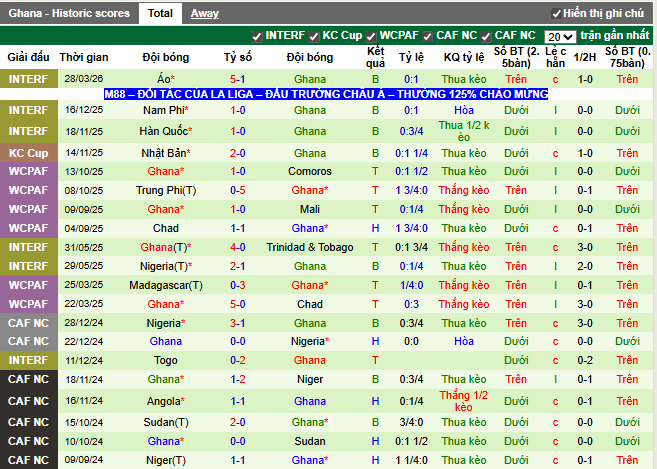Open the 4-0 score against Trinidad & Tobago
This screenshot has width=657, height=469.
tap(238, 247)
